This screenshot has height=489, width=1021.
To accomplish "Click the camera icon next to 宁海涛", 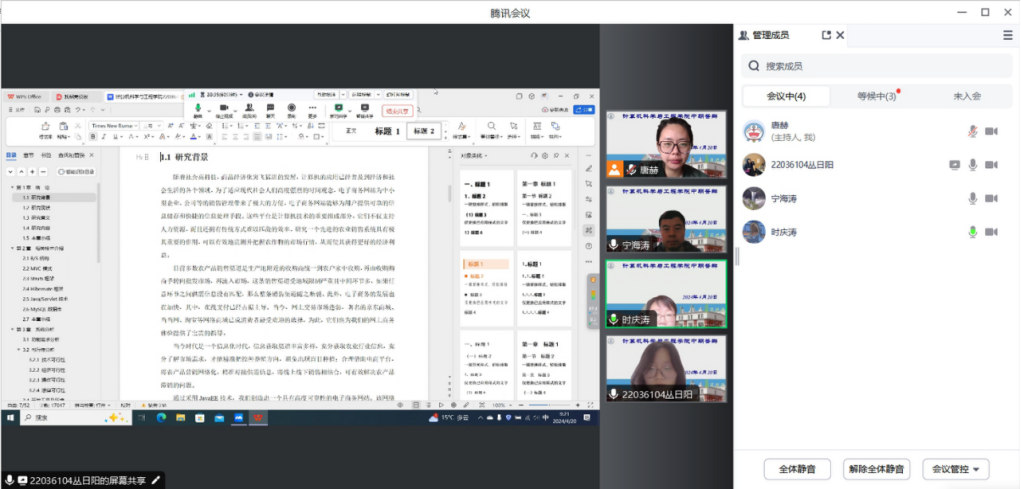I will tap(991, 198).
